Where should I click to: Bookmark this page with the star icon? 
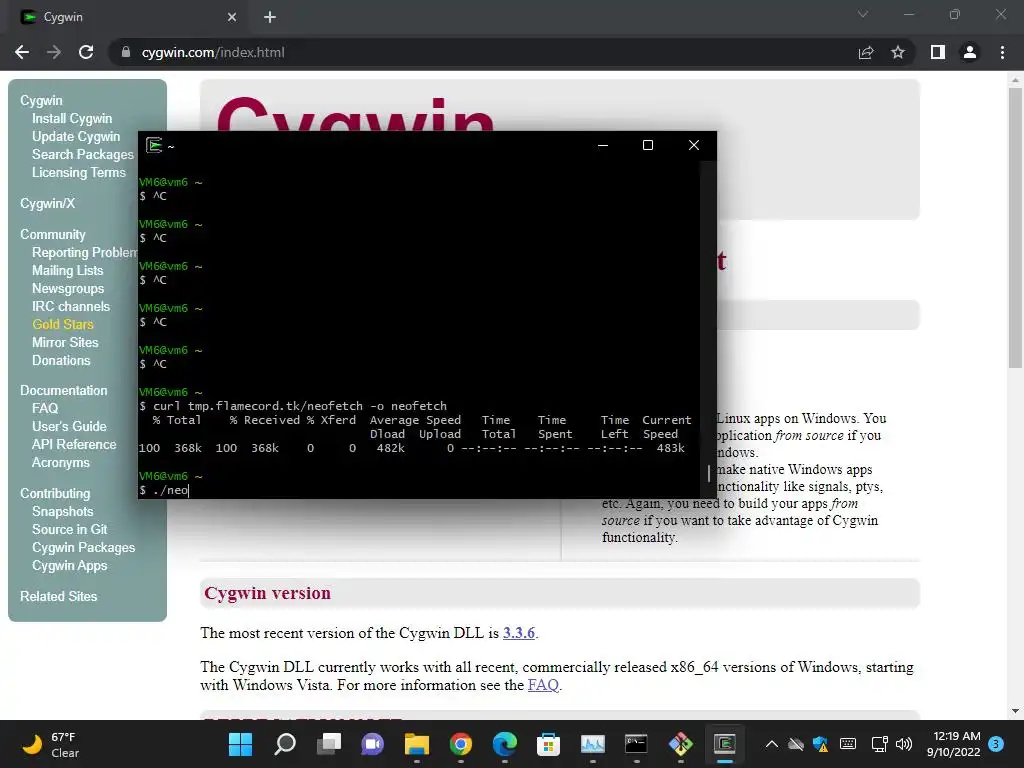898,52
